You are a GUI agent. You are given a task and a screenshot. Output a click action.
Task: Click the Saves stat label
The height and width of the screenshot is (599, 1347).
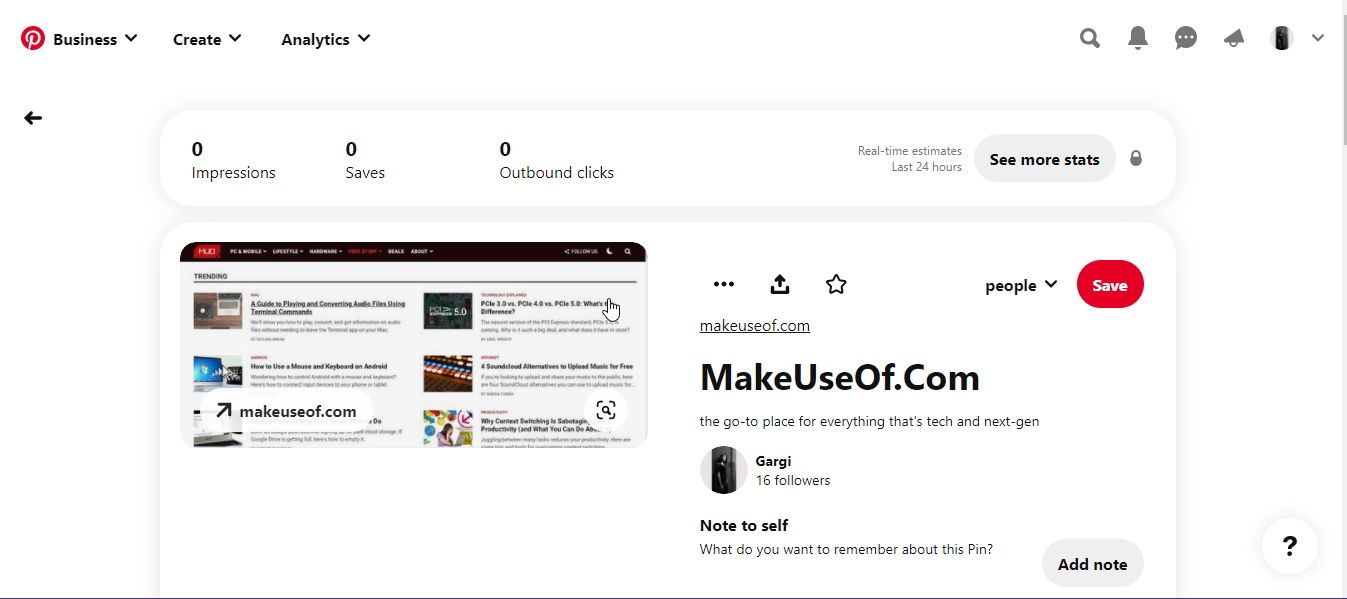coord(365,173)
